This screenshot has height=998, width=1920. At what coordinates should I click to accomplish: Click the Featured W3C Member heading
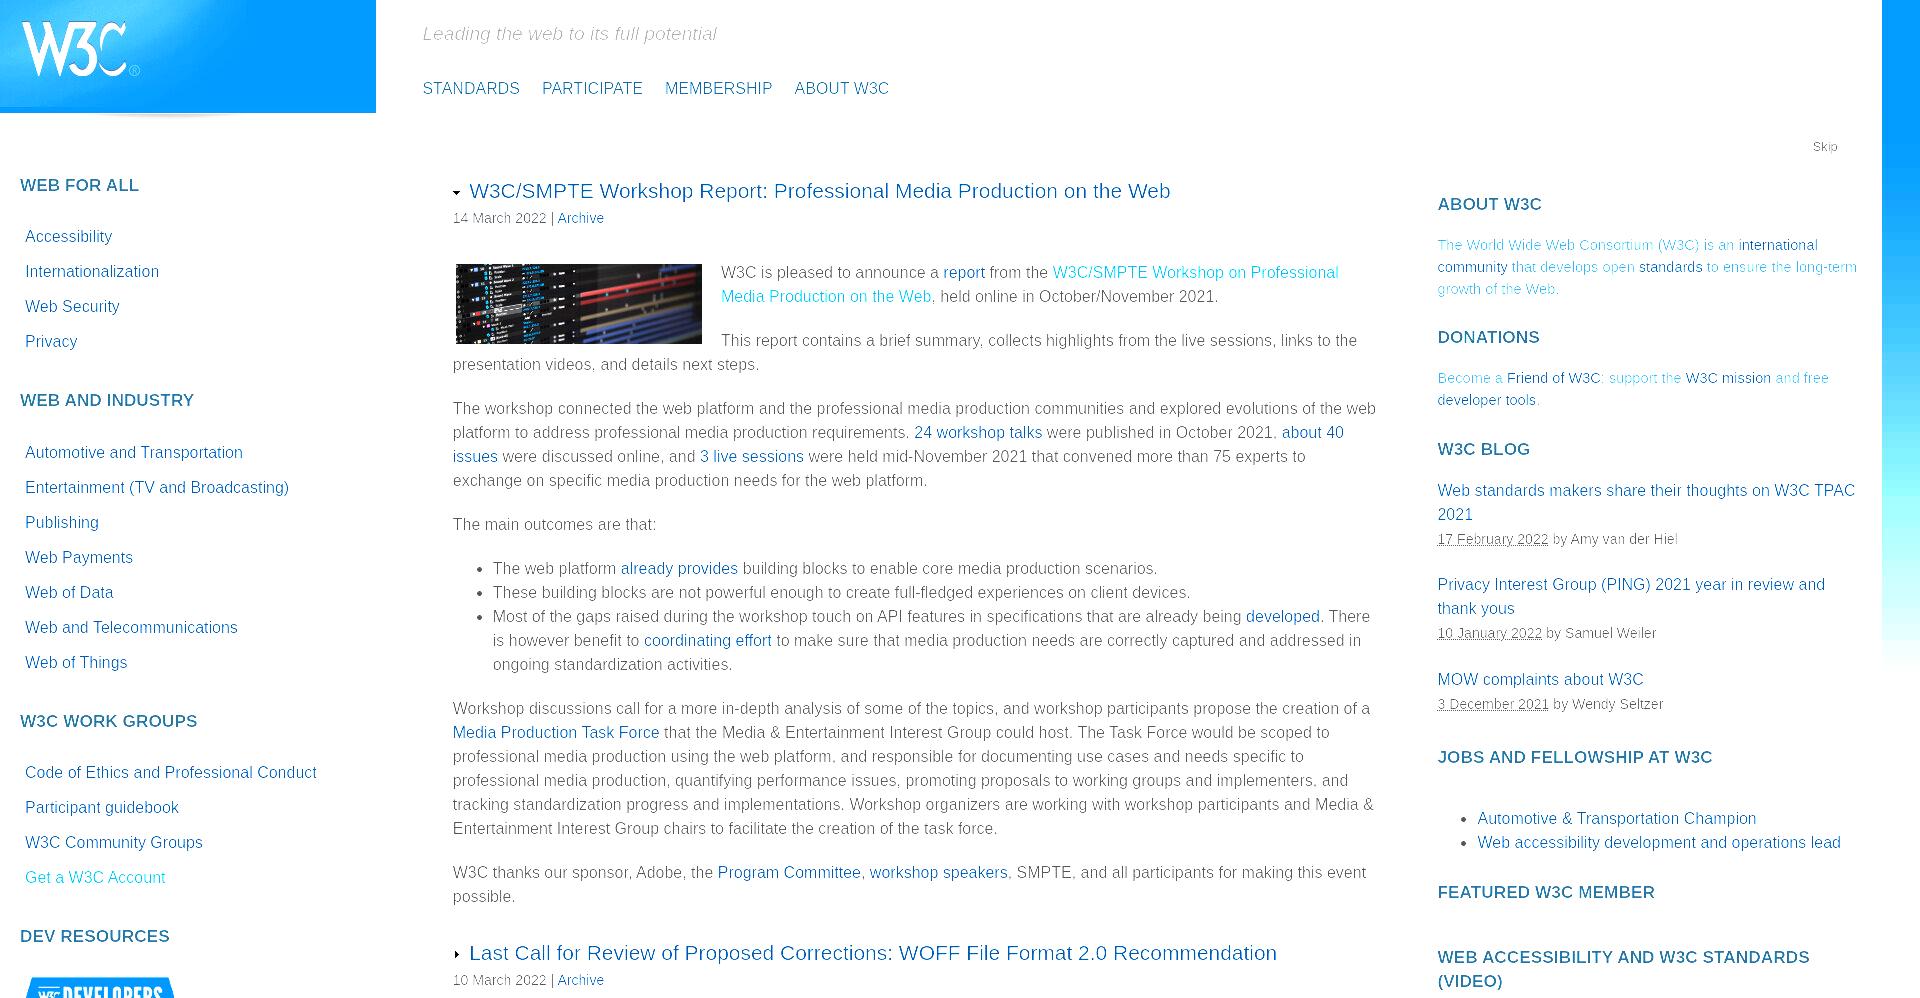click(1546, 892)
